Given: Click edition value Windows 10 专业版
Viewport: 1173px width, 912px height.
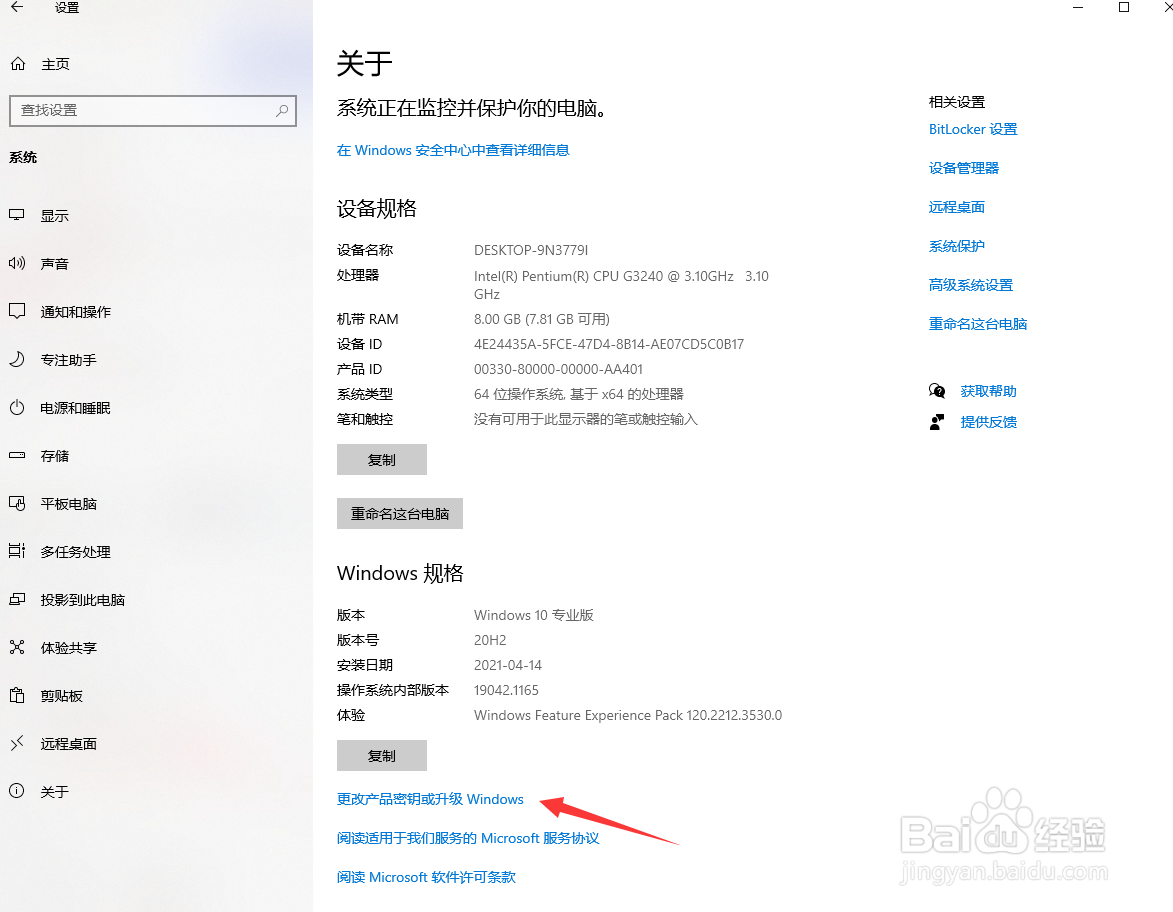Looking at the screenshot, I should point(533,615).
